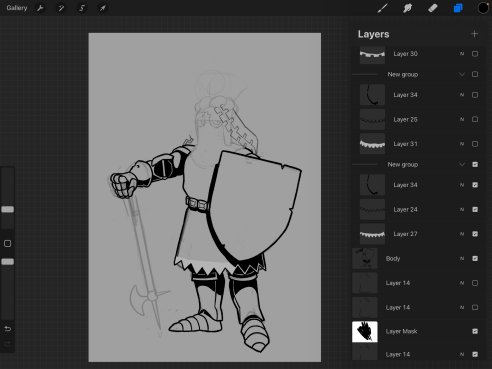Viewport: 492px width, 369px height.
Task: Open the Adjustments magic wand menu
Action: (61, 8)
